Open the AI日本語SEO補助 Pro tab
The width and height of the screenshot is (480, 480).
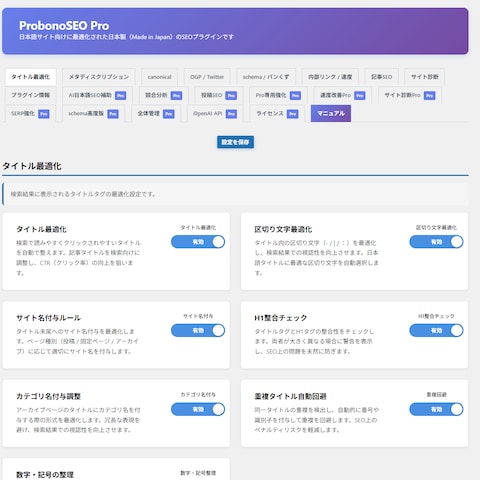pyautogui.click(x=97, y=95)
